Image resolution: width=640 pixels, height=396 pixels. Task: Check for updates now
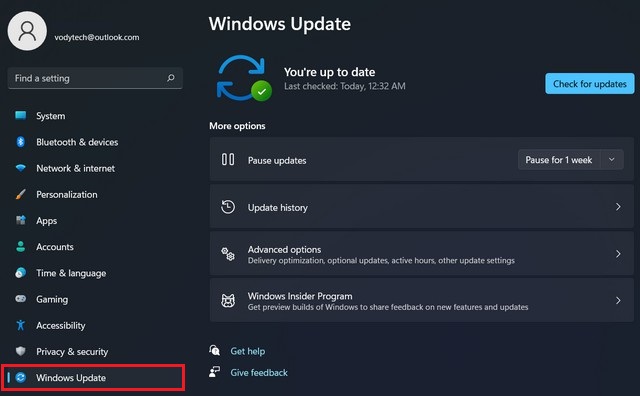(x=589, y=84)
